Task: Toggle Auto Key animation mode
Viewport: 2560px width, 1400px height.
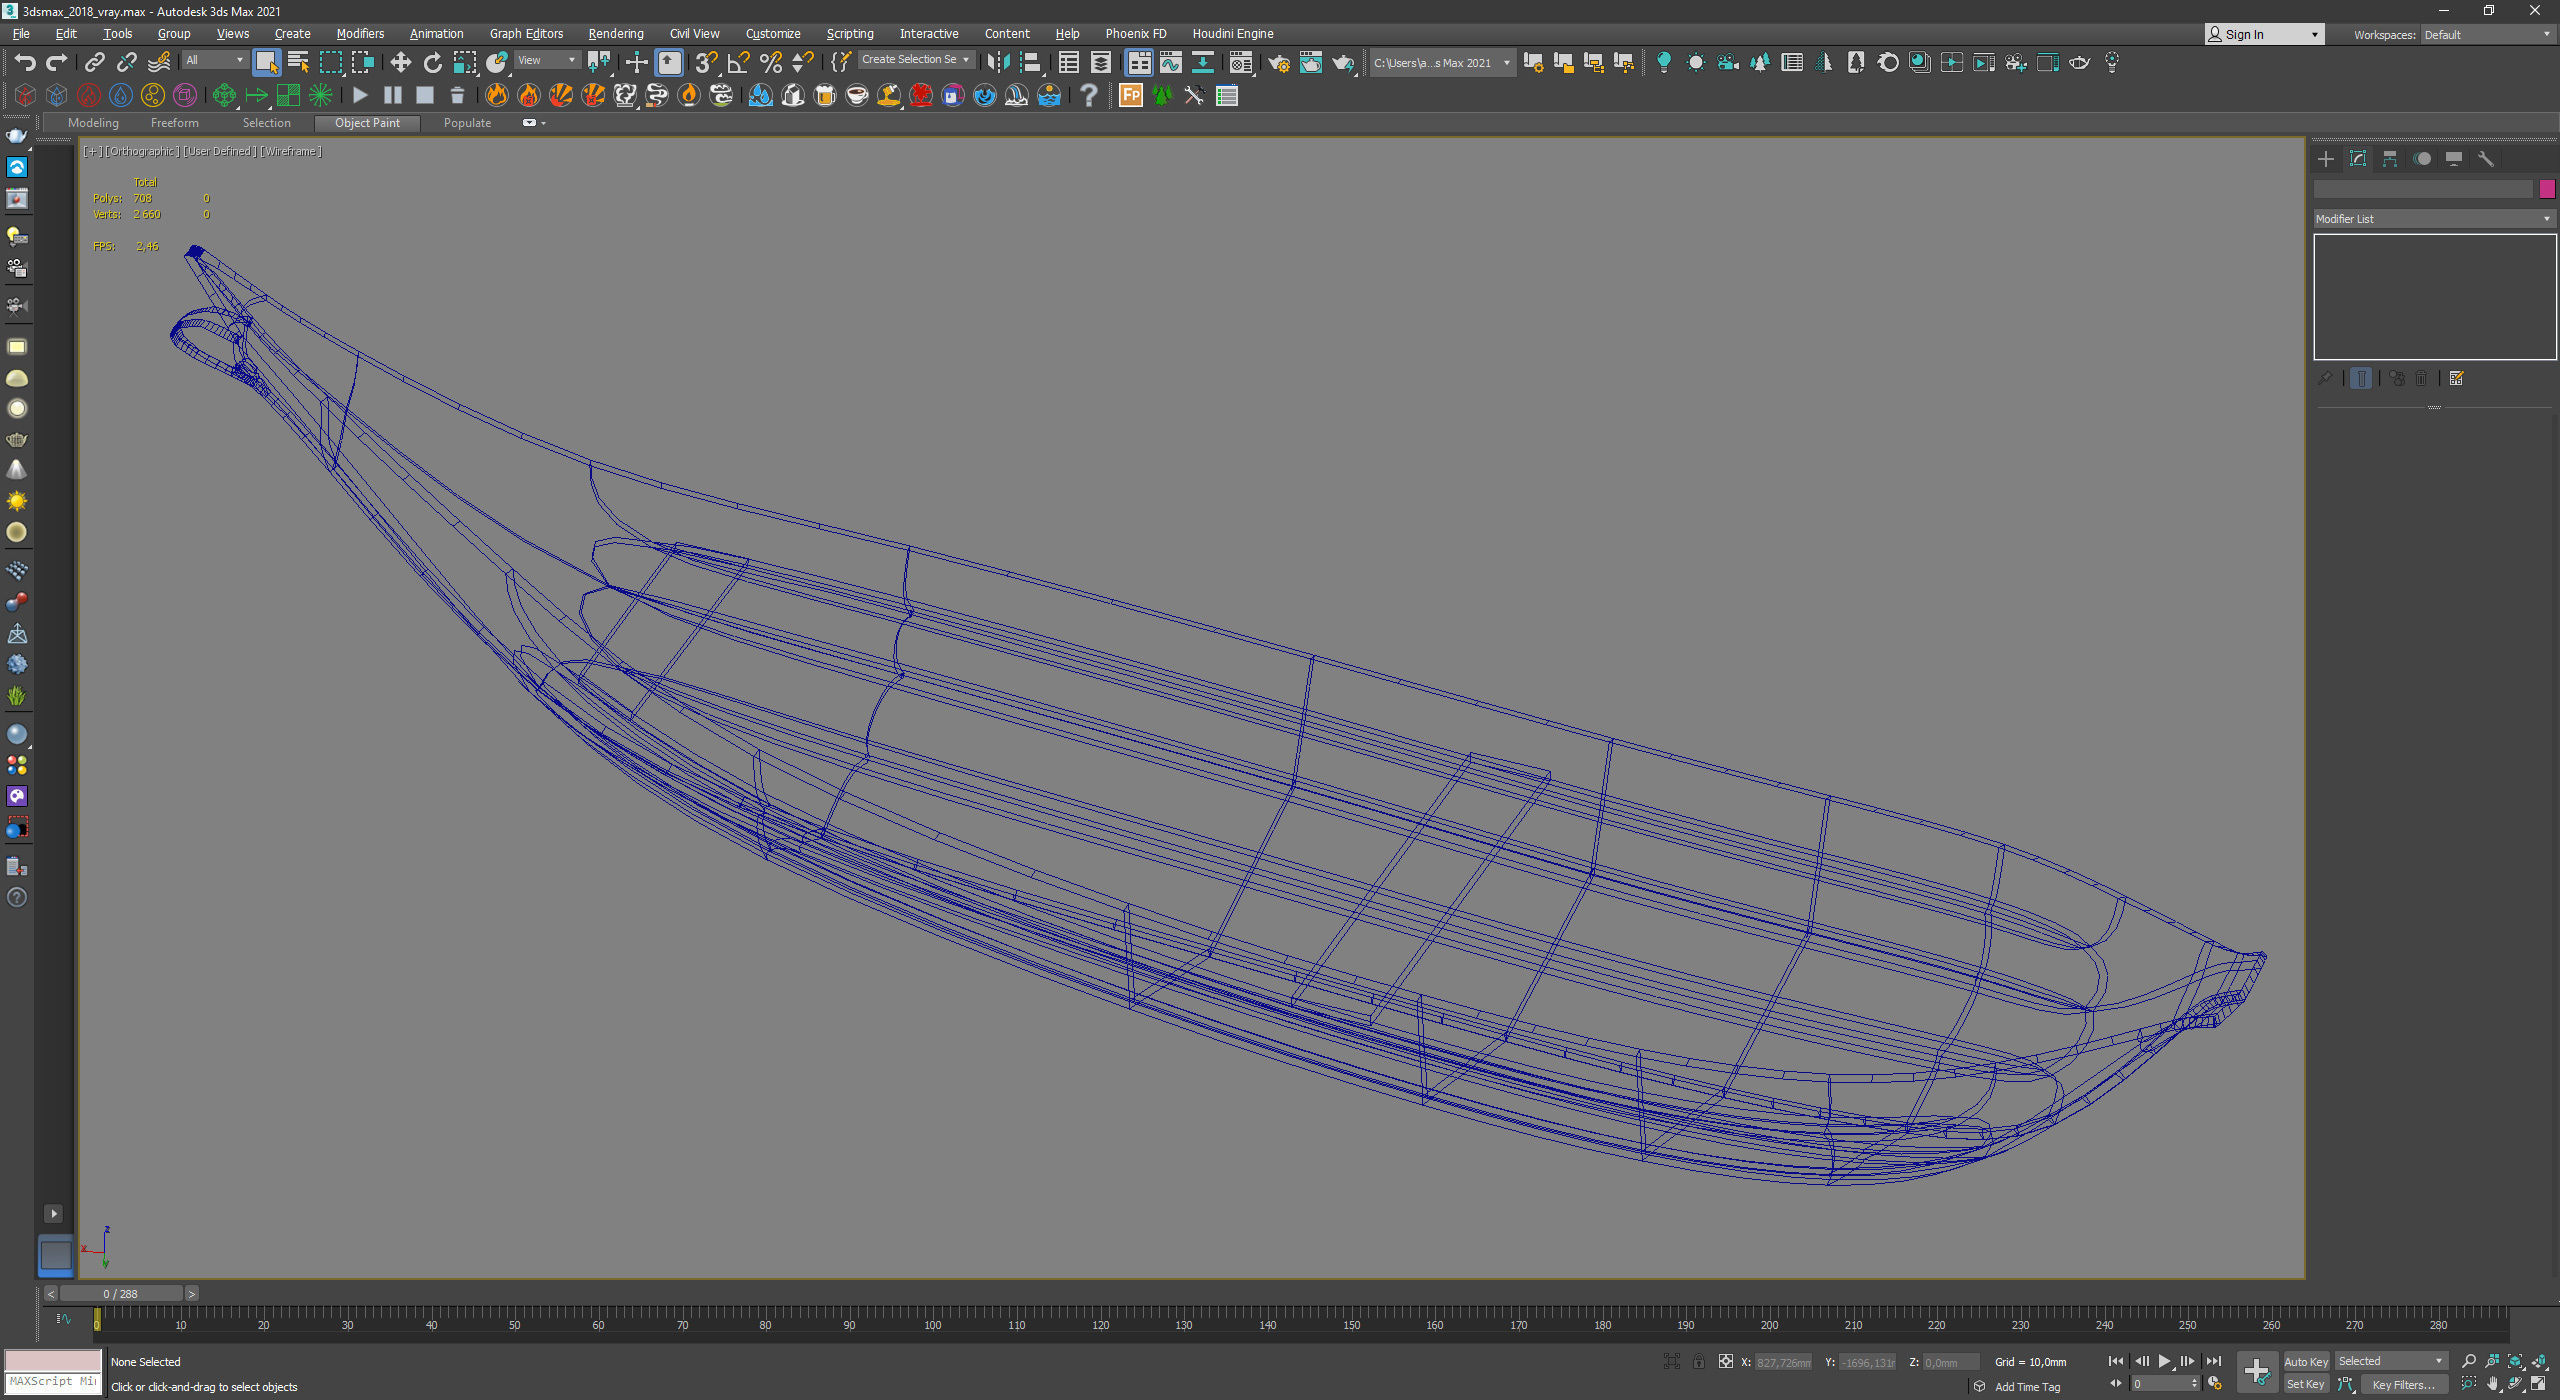Action: tap(2305, 1362)
